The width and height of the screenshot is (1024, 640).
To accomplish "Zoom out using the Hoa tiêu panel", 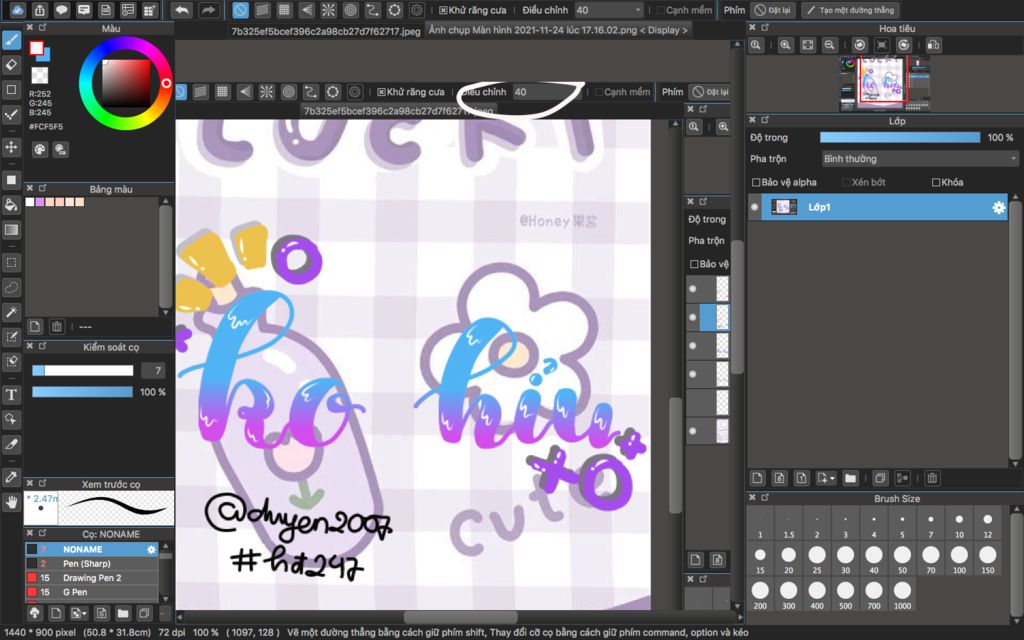I will point(829,45).
